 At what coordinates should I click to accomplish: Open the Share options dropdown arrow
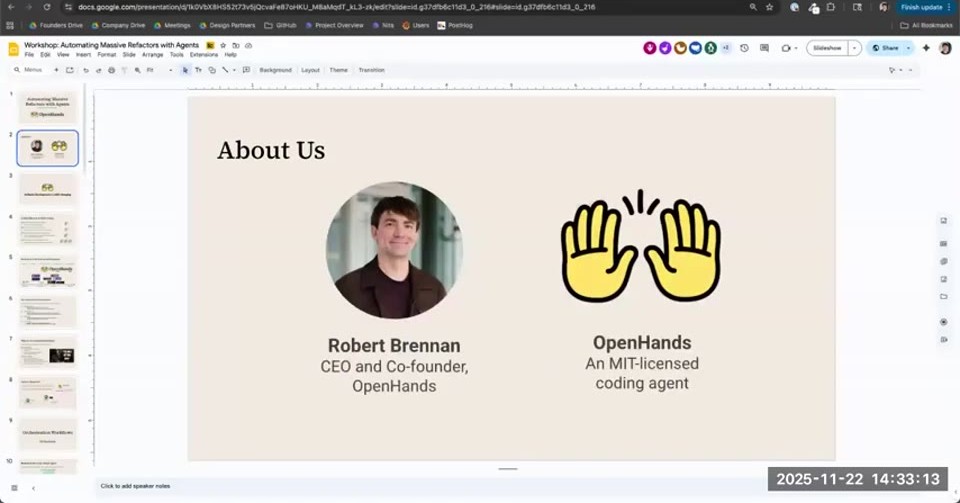click(x=909, y=48)
